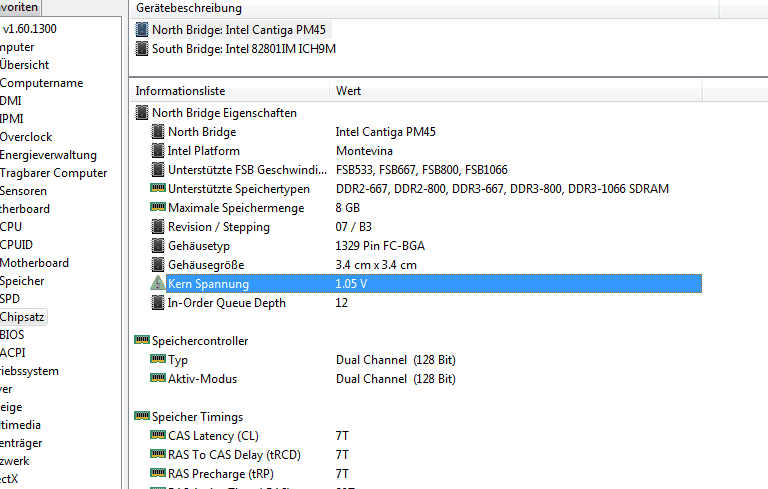This screenshot has height=489, width=768.
Task: Select the In-Order Queue Depth row
Action: click(x=227, y=303)
